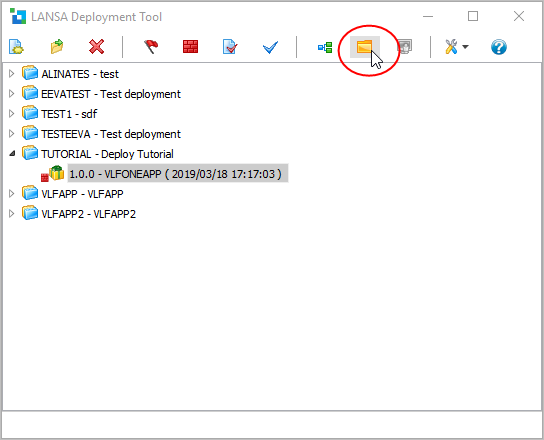Collapse the TUTORIAL - Deploy Tutorial node

[x=12, y=153]
